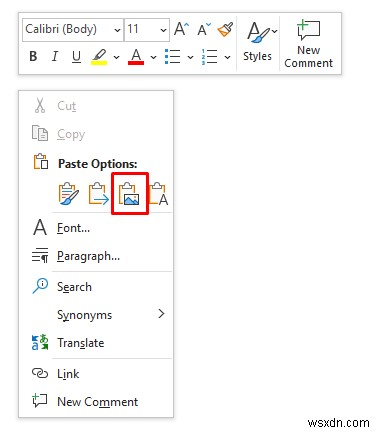Toggle Underline formatting in mini toolbar
Screen dimensions: 381x433
76,56
